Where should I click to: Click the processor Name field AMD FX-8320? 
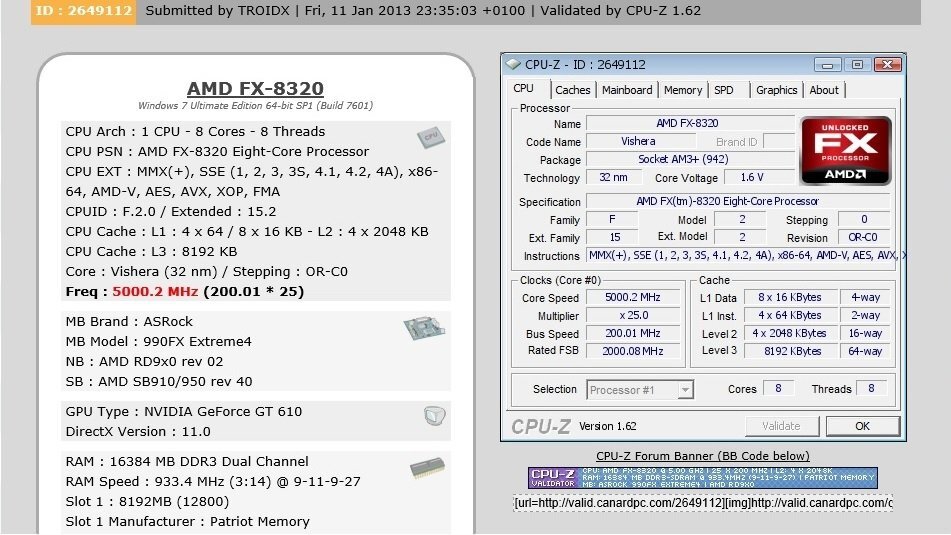coord(690,123)
